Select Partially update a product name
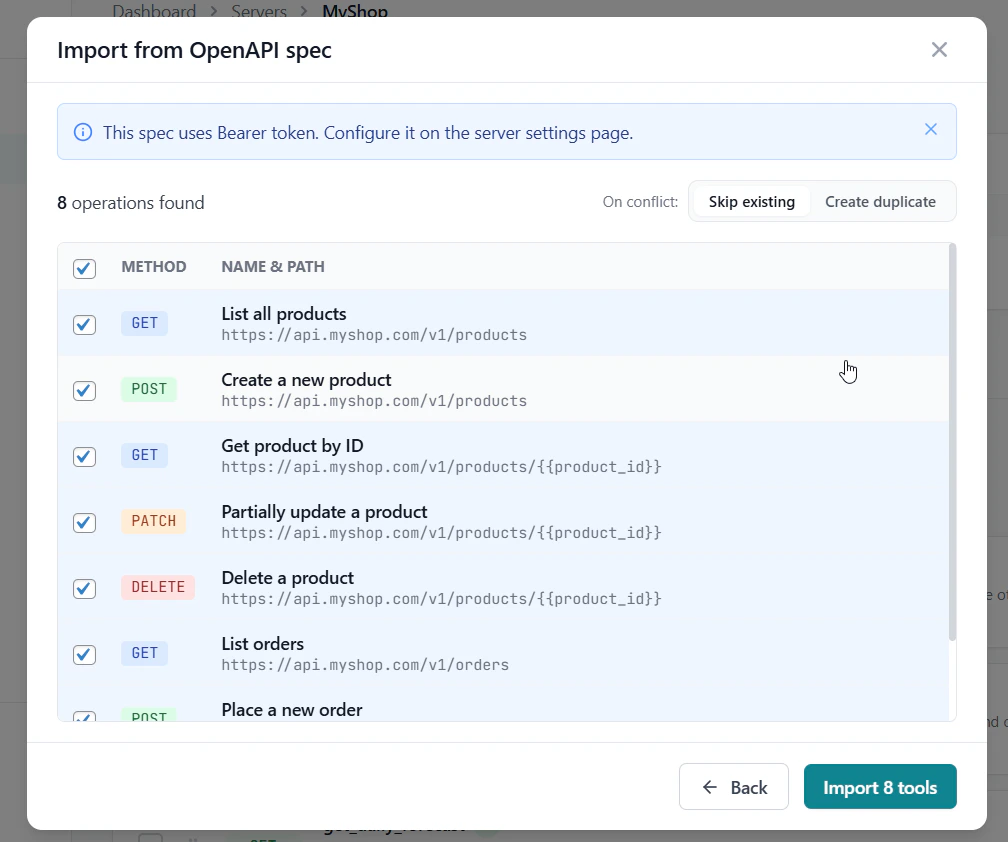 324,512
